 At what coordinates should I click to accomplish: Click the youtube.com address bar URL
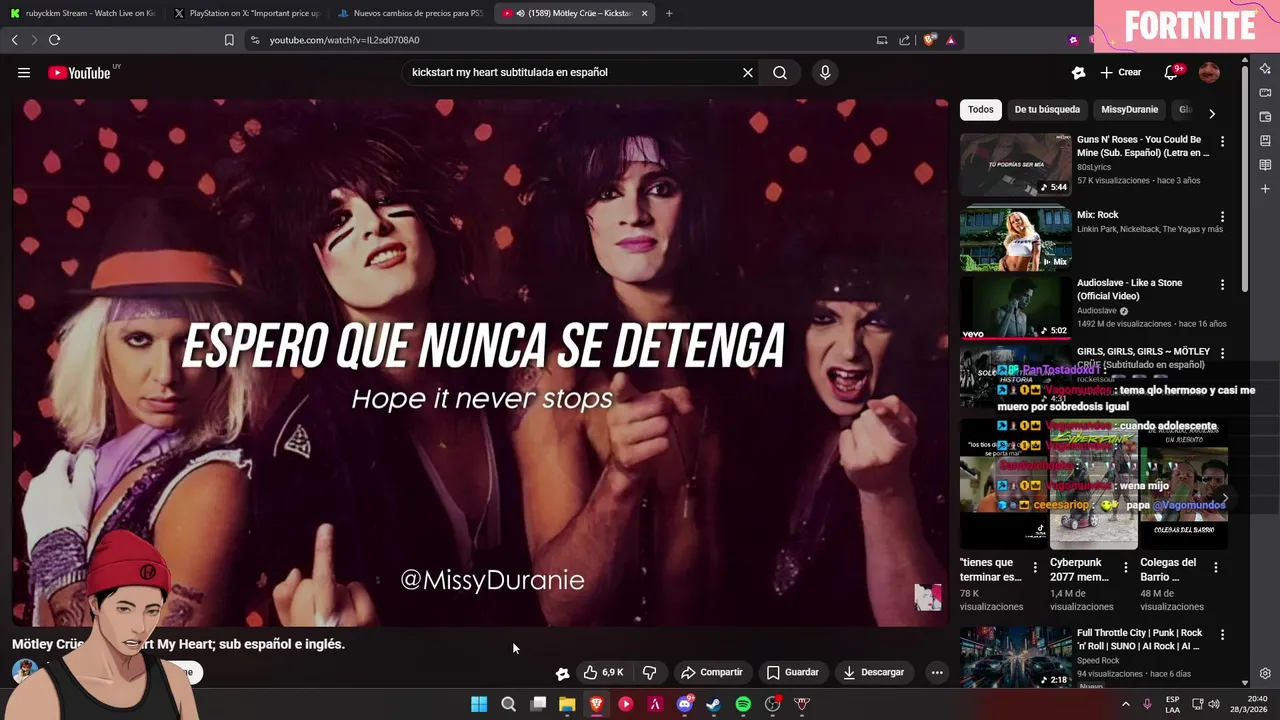pyautogui.click(x=344, y=40)
